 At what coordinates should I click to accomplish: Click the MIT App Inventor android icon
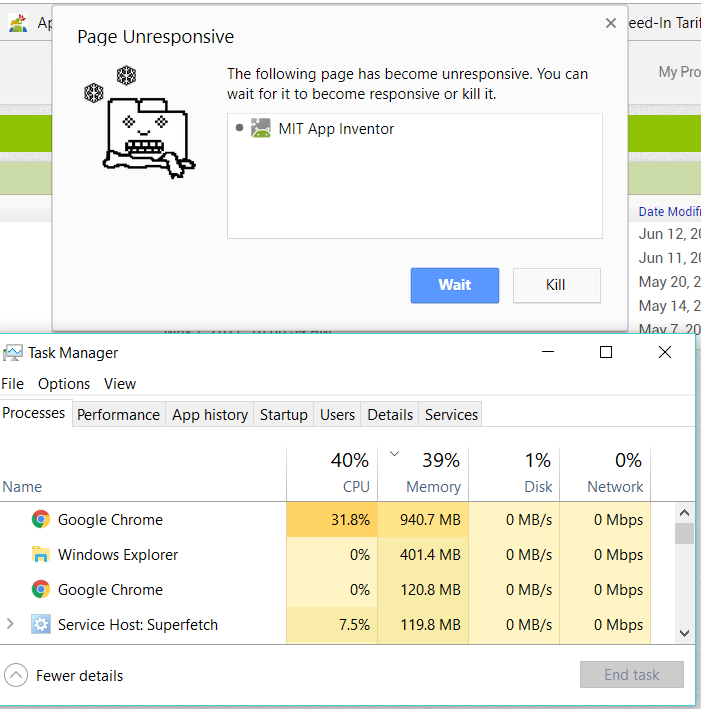(x=261, y=128)
